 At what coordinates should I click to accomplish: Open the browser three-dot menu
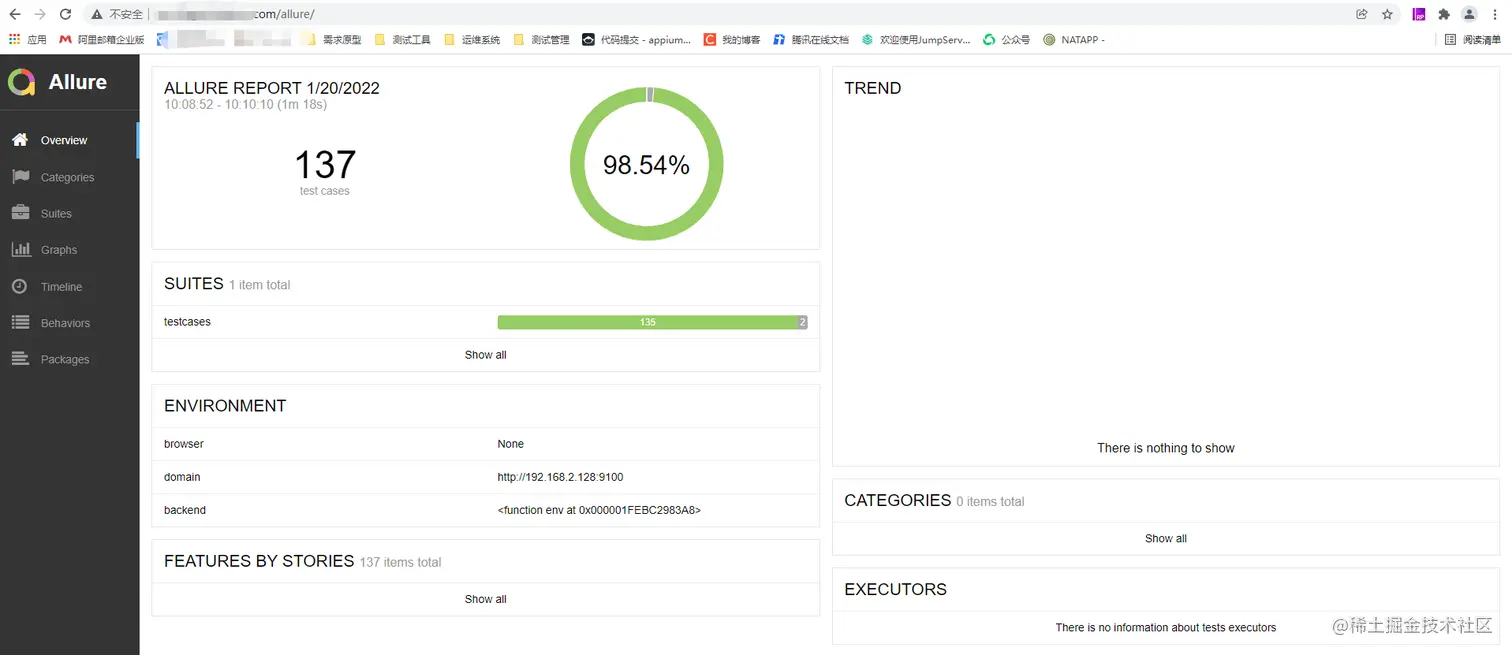[1496, 14]
